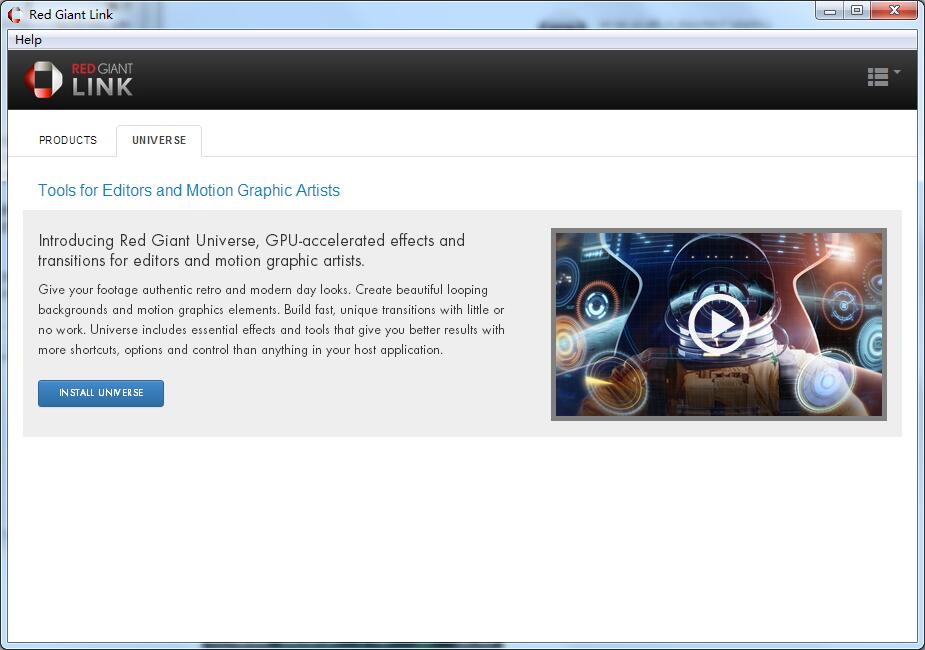Click the Red Giant logo icon in header
This screenshot has height=650, width=925.
[x=43, y=80]
